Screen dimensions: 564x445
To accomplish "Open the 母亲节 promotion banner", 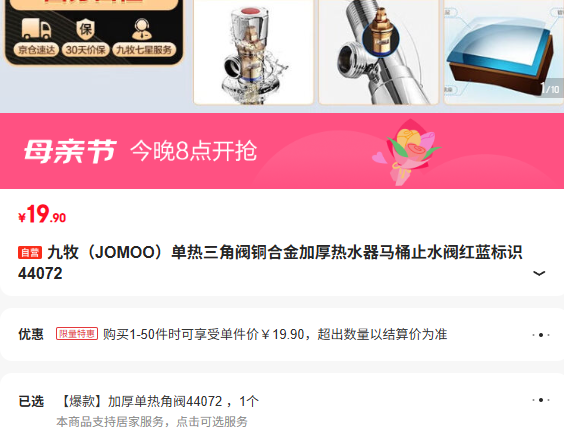I will point(282,151).
